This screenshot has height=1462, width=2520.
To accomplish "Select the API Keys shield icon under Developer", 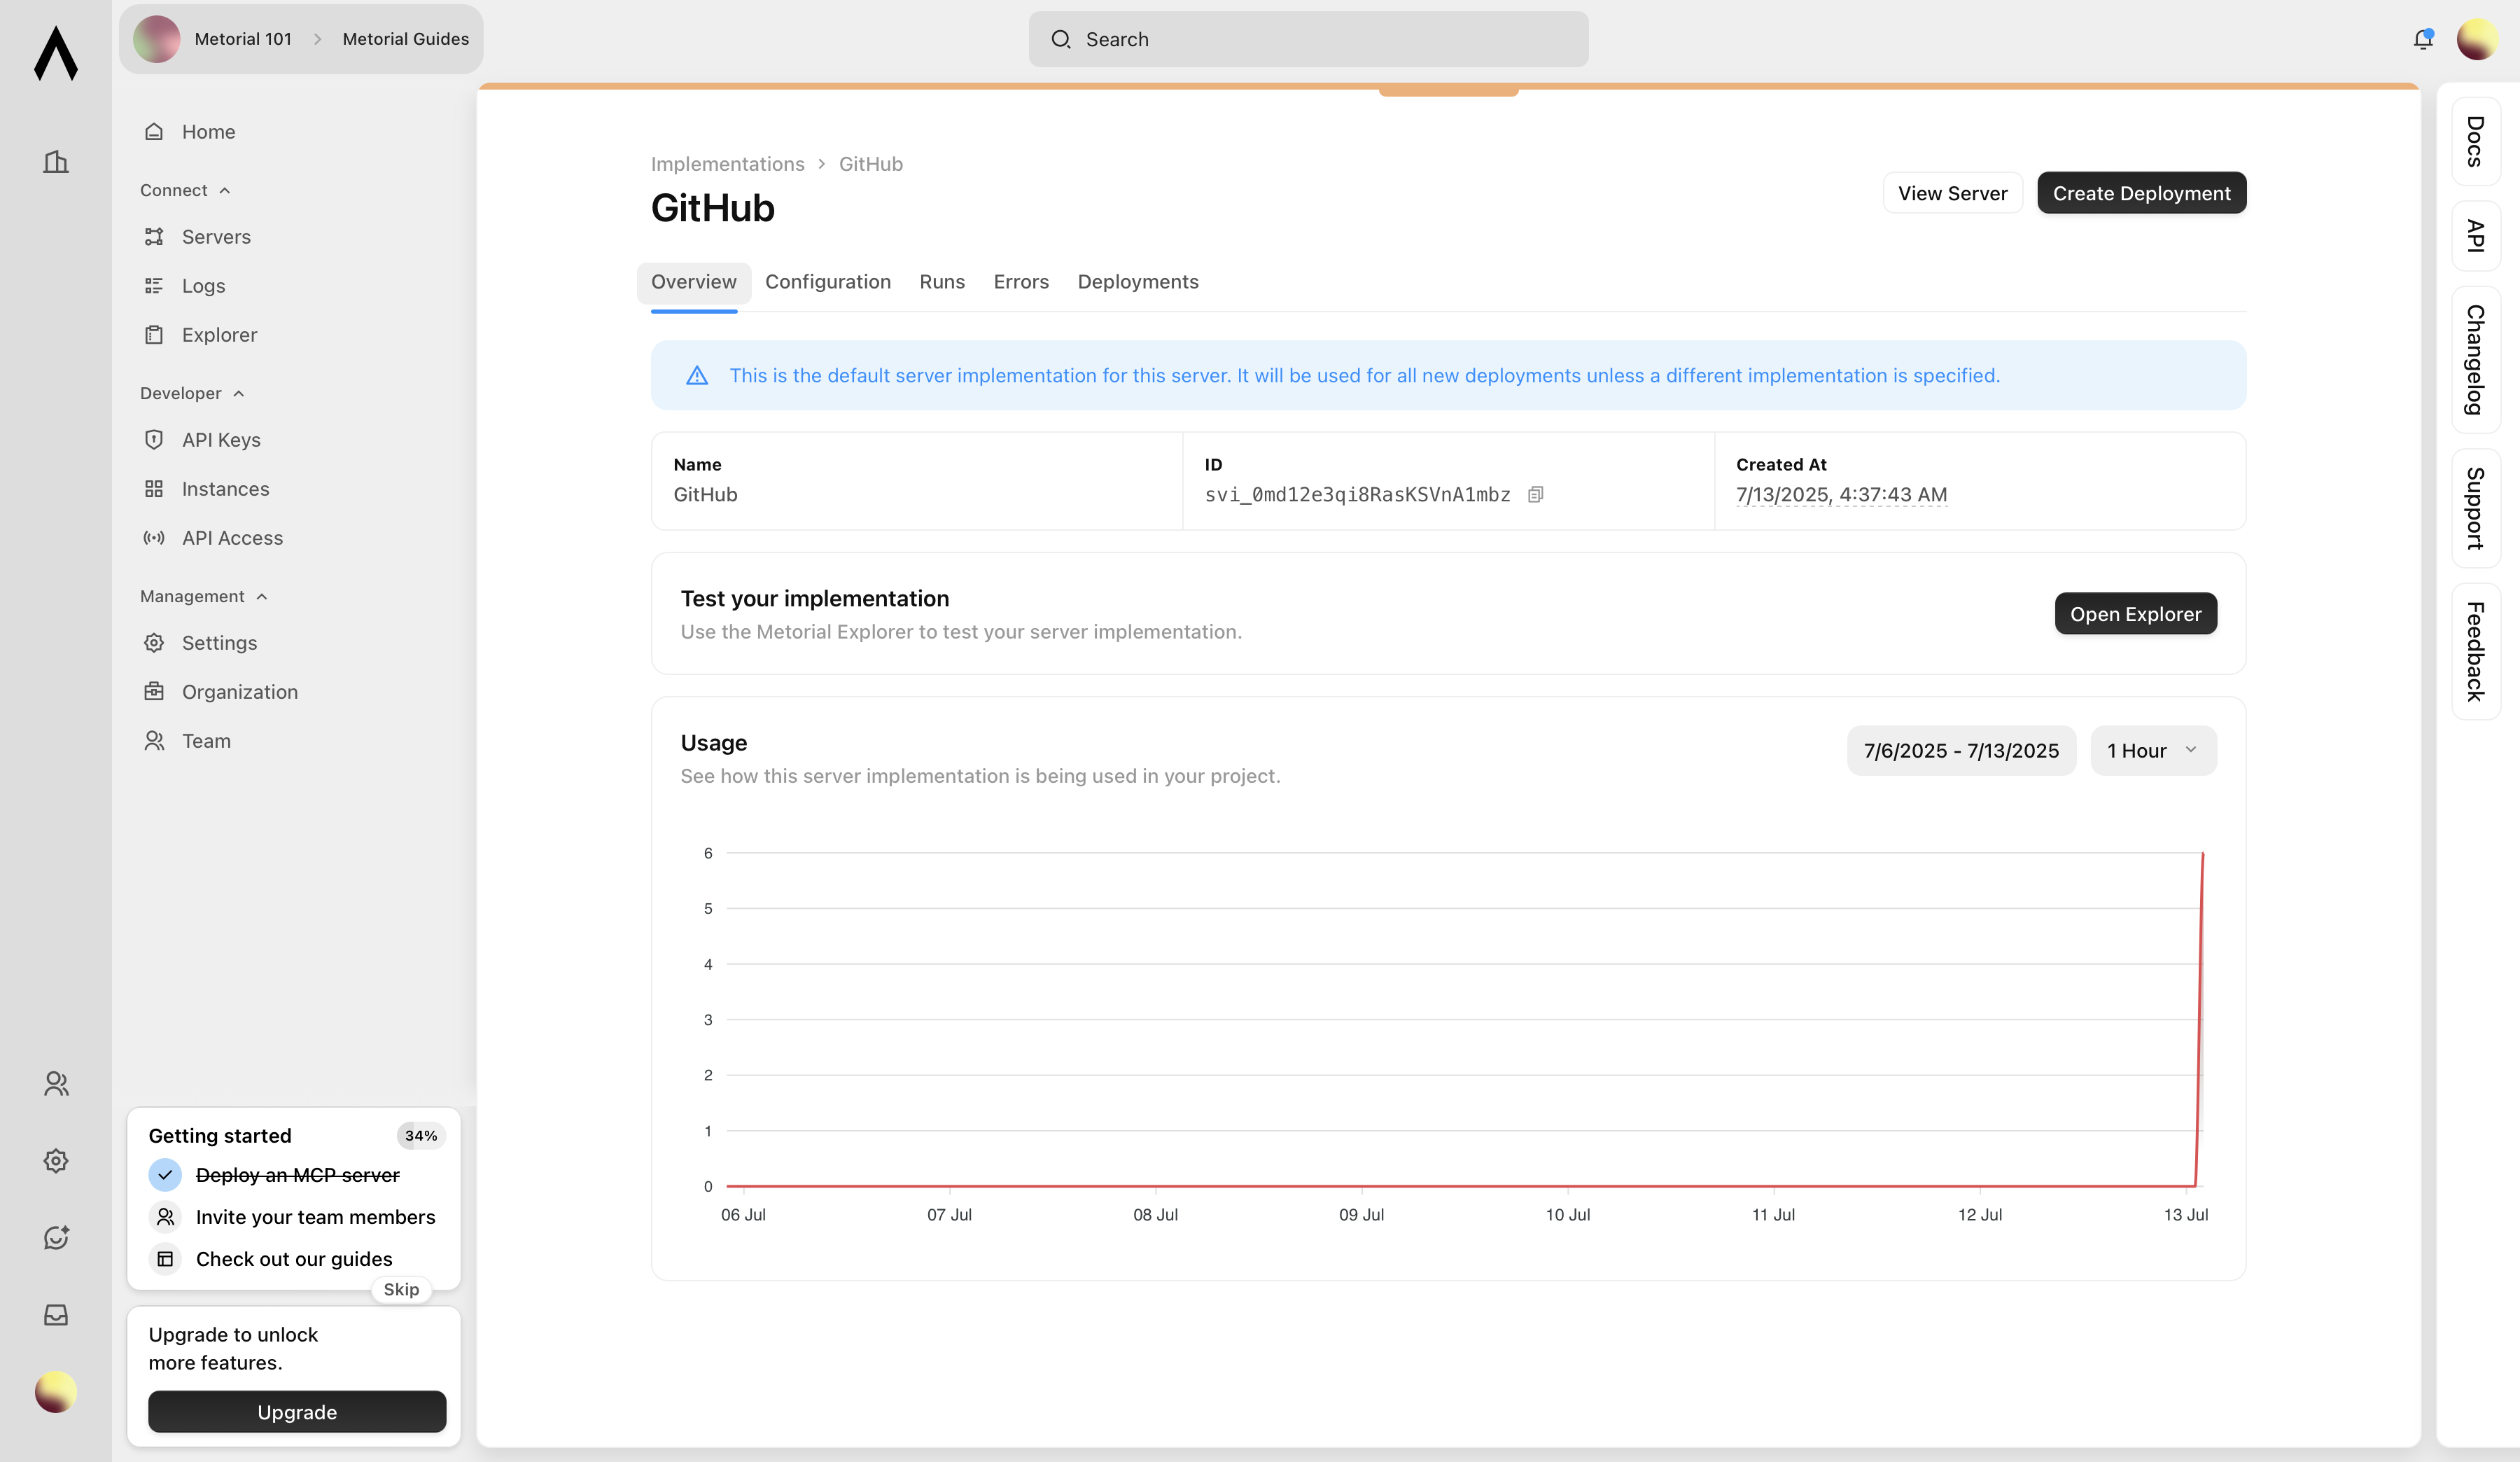I will click(153, 439).
